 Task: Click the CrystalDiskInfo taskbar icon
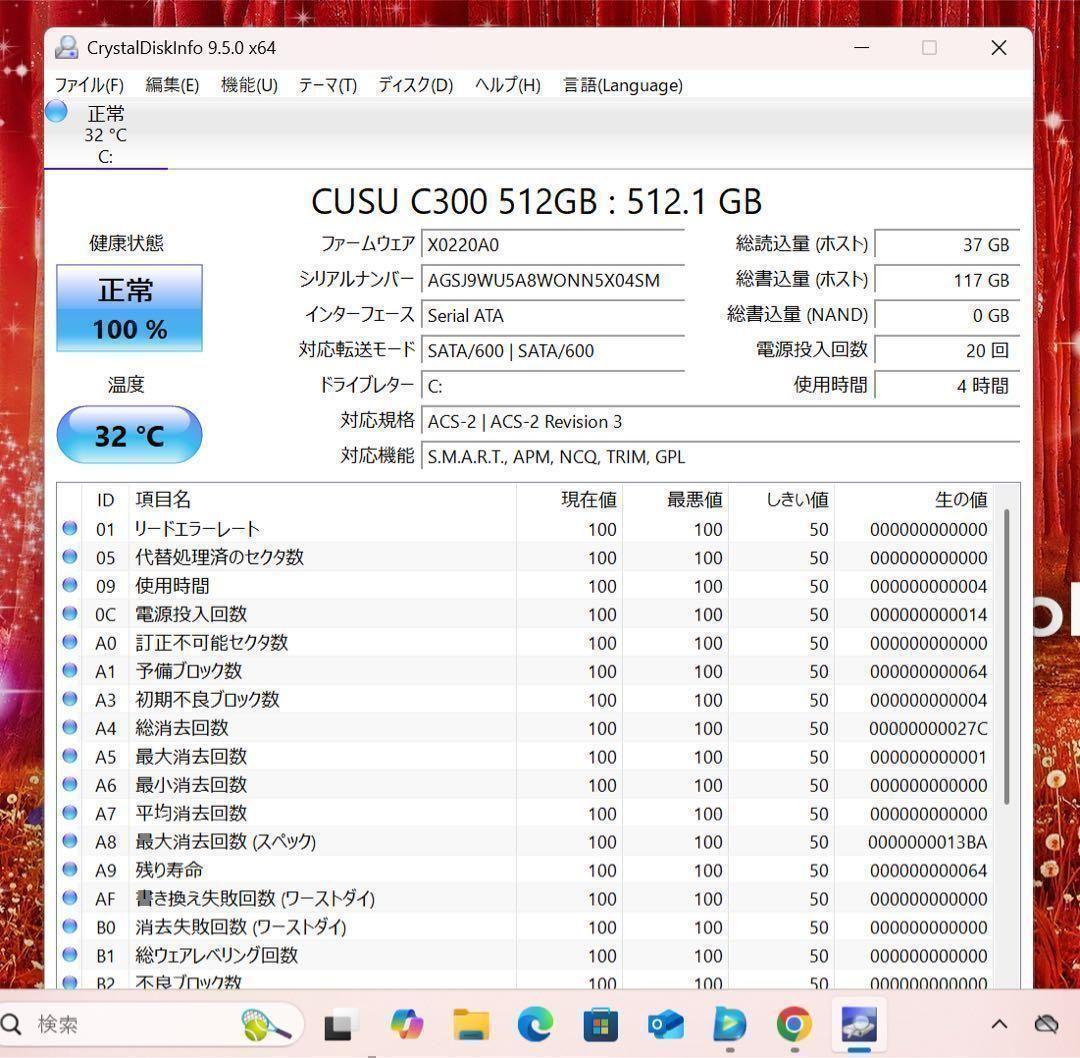pyautogui.click(x=858, y=1024)
